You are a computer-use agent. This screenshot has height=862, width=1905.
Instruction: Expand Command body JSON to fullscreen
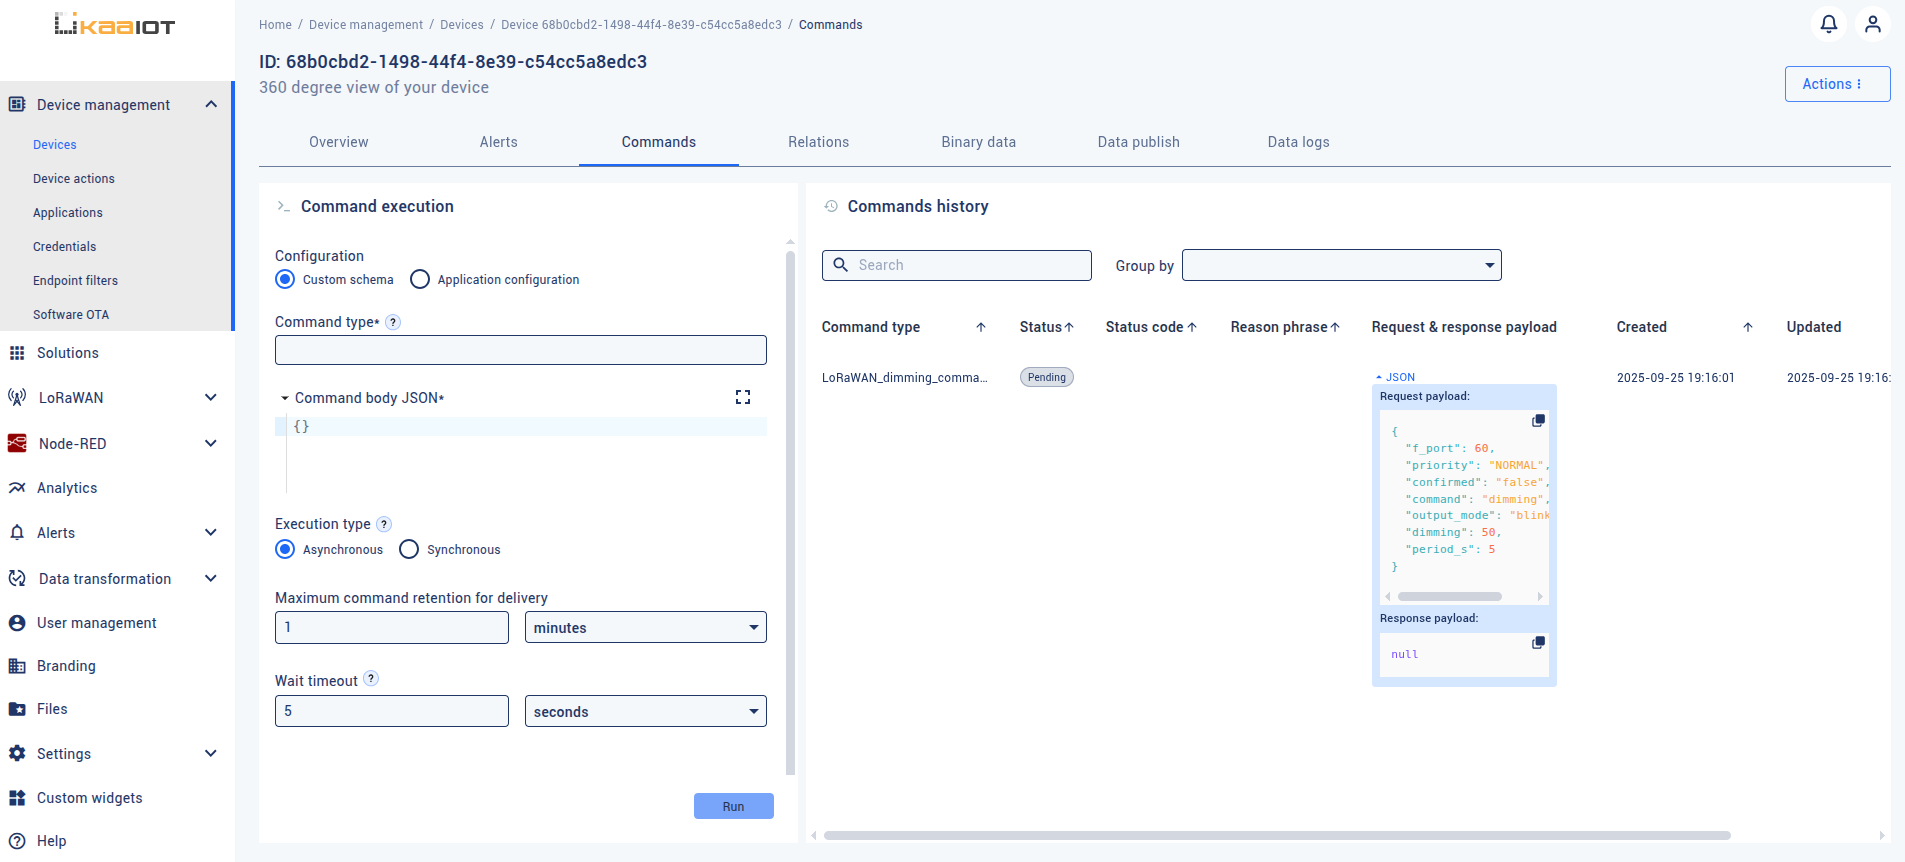(742, 398)
